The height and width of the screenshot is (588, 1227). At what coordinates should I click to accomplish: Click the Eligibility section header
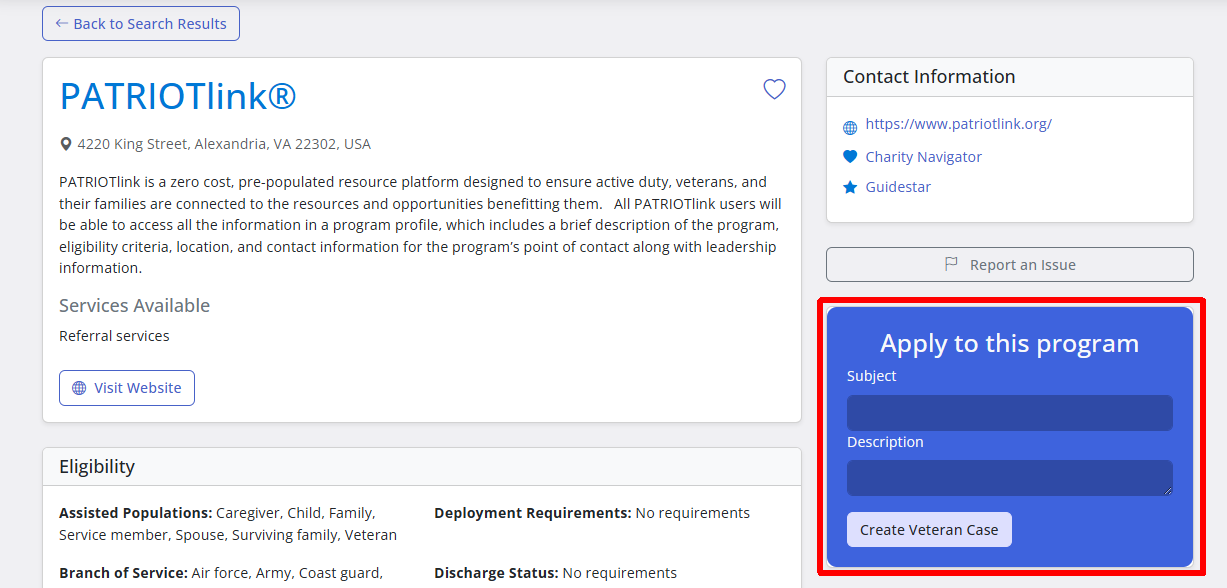(x=422, y=466)
